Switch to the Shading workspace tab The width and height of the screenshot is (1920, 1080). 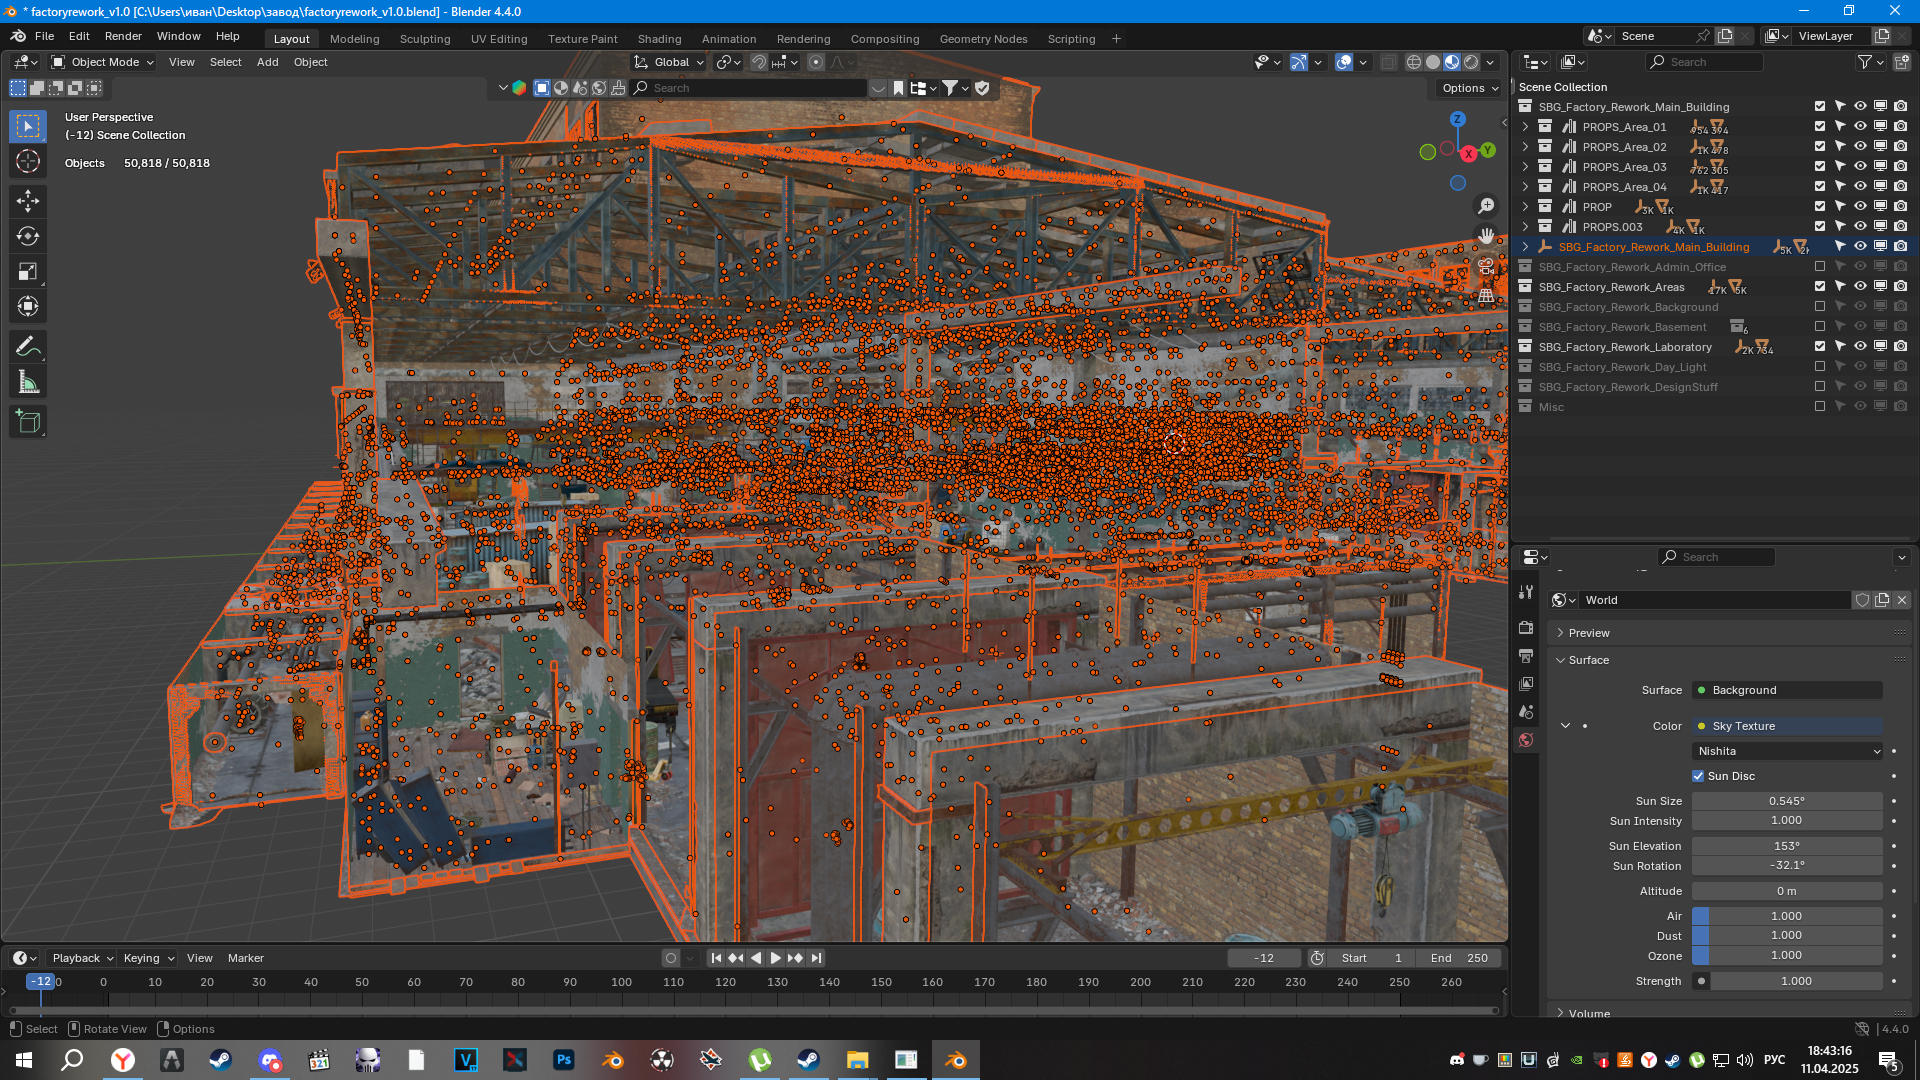click(659, 39)
